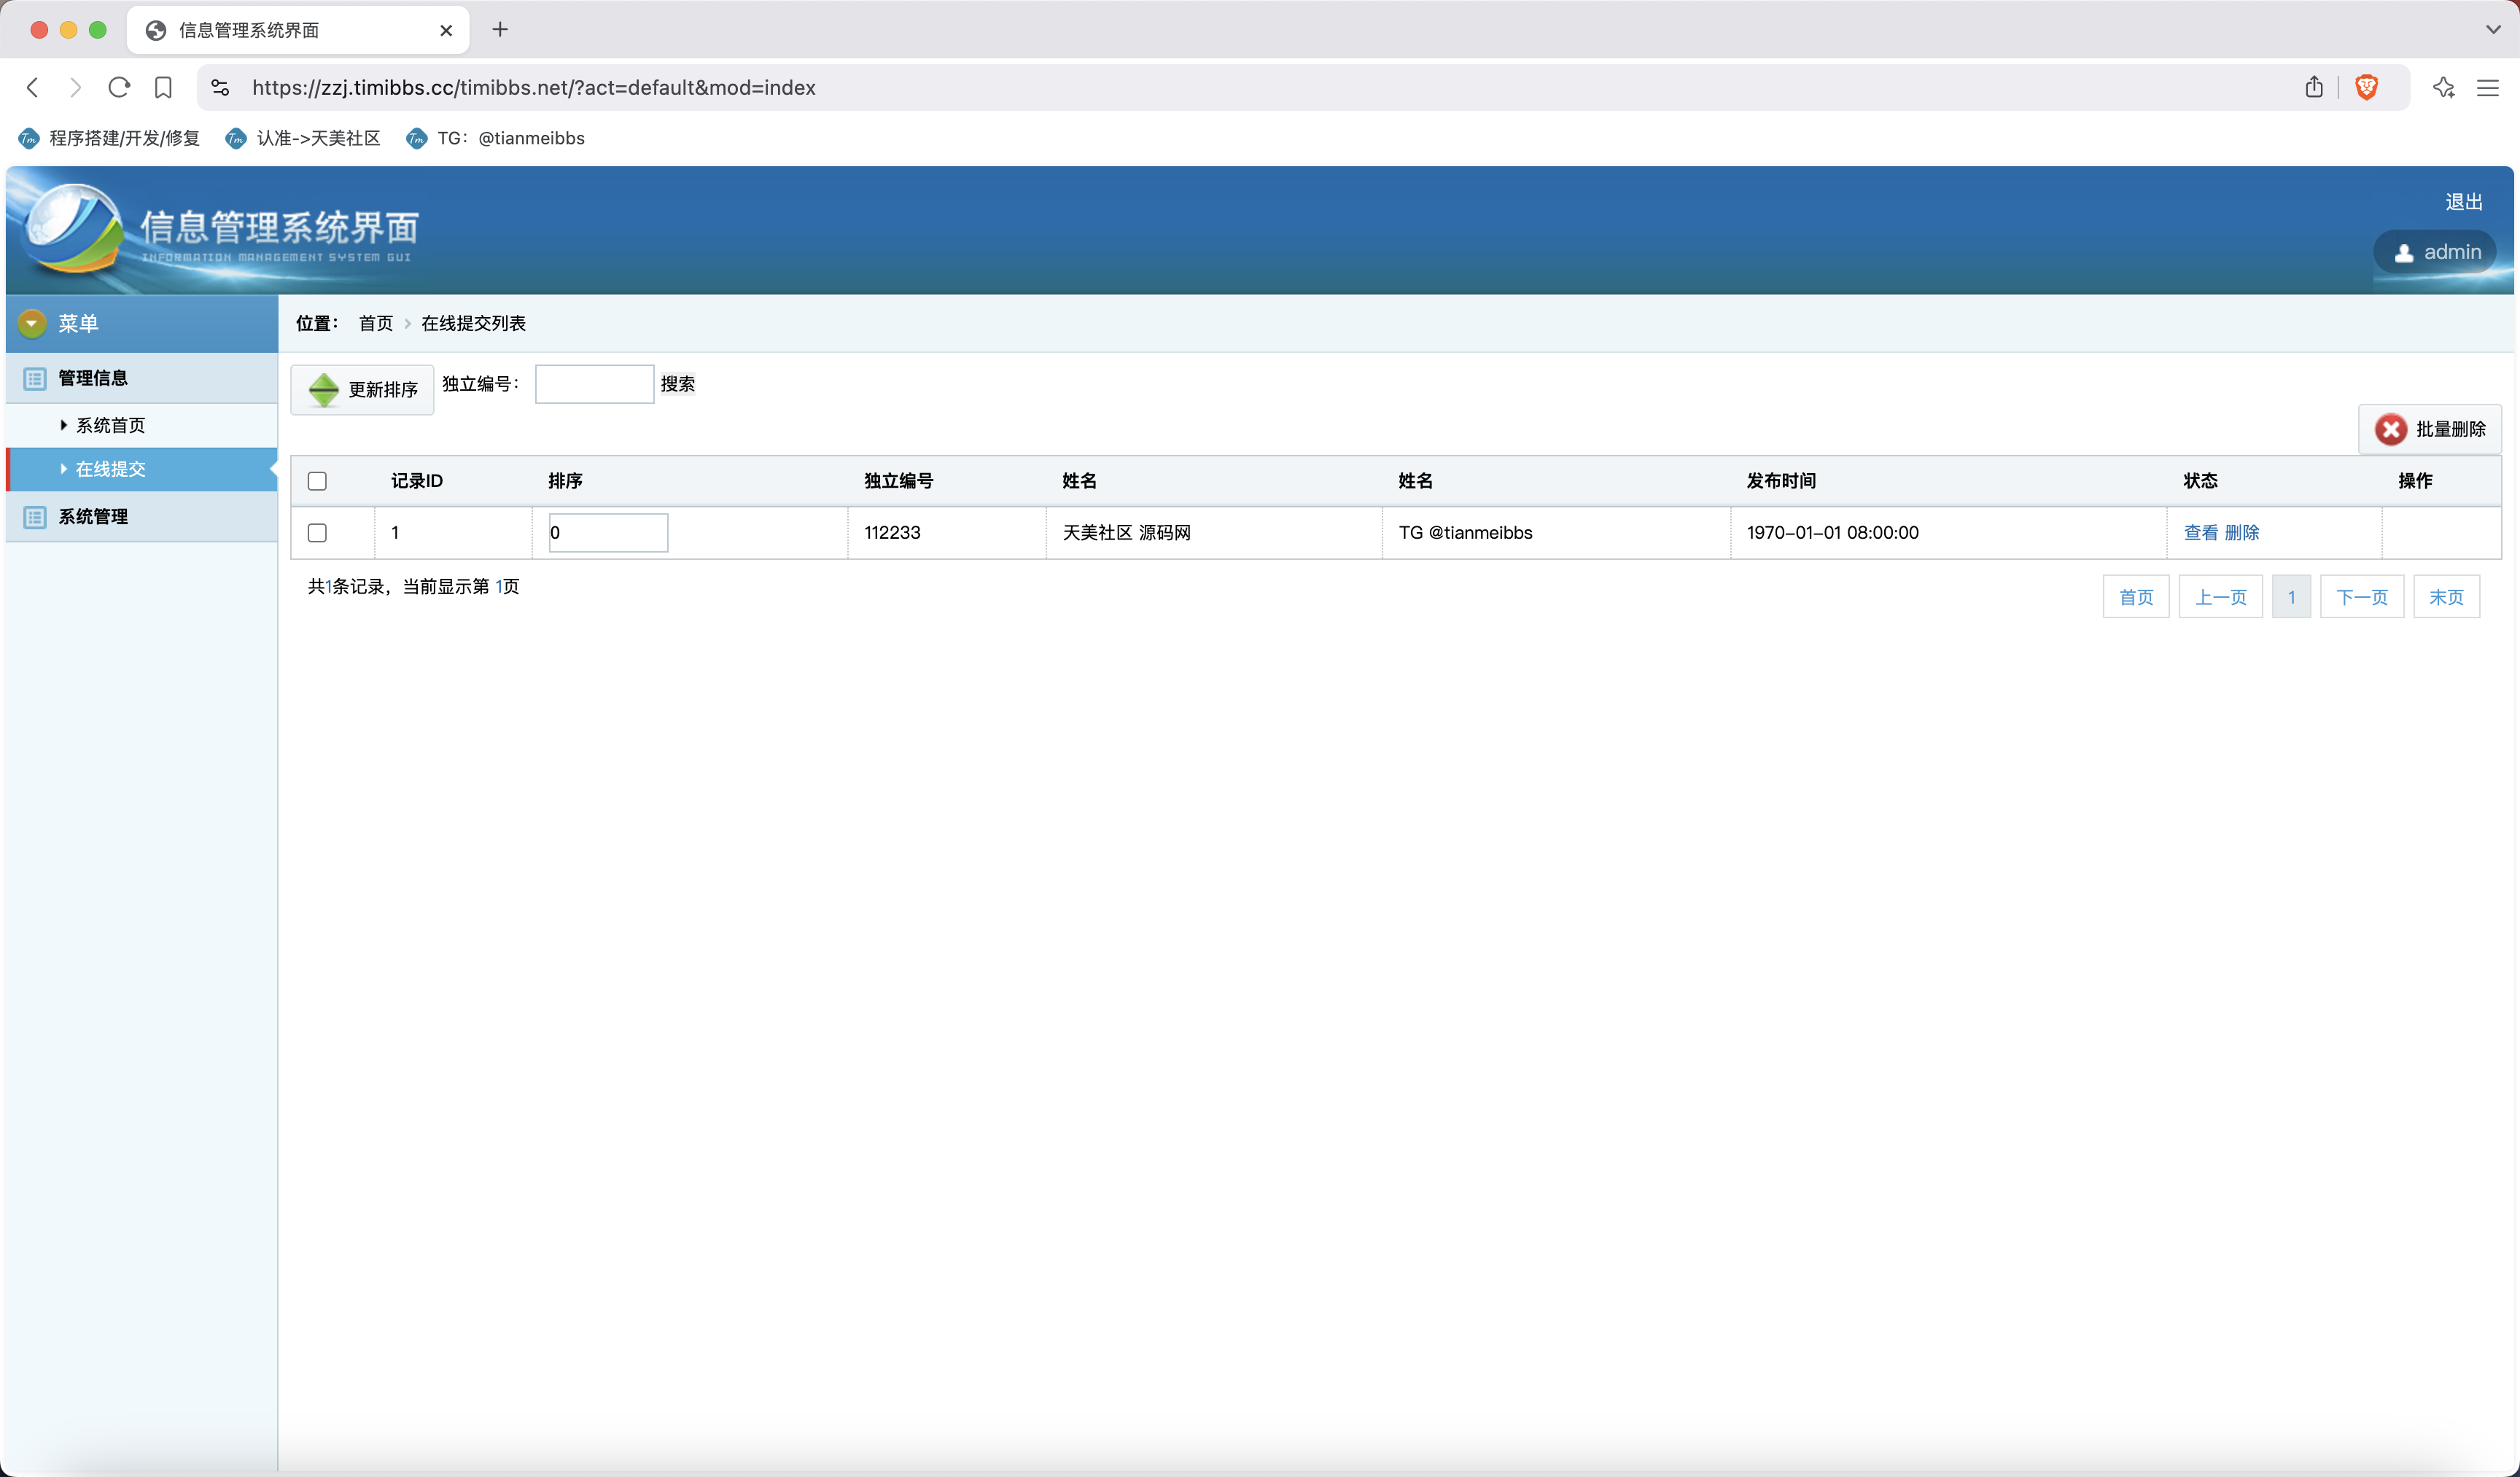This screenshot has width=2520, height=1477.
Task: Jump to 末页 in pagination
Action: (x=2447, y=597)
